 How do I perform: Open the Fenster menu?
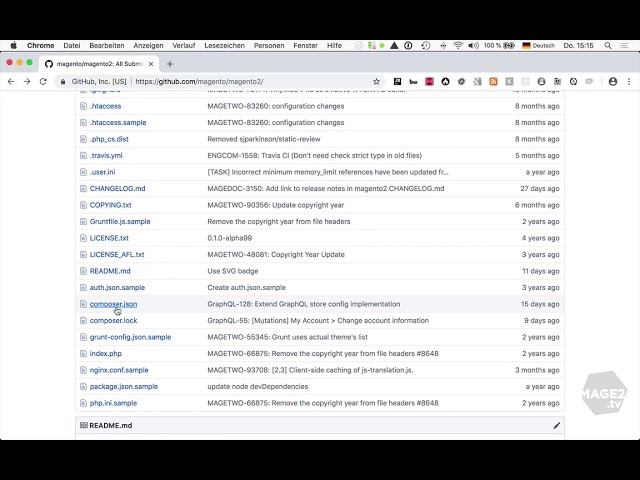point(305,45)
